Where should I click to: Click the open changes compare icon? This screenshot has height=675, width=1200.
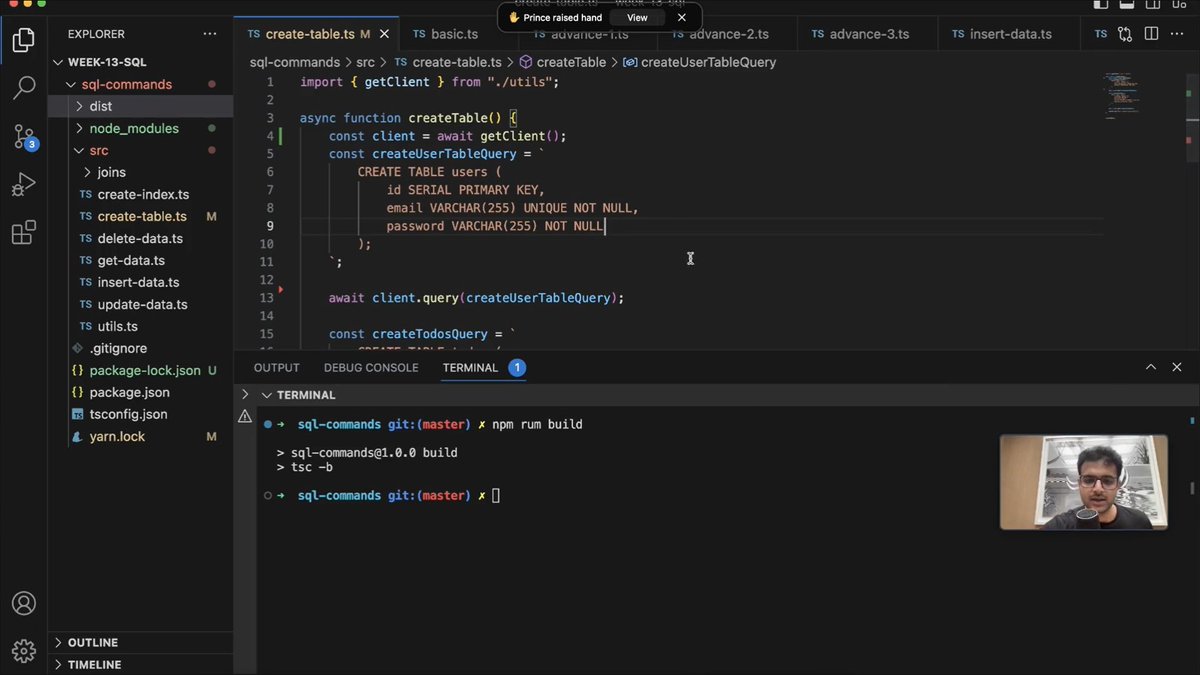click(1125, 34)
